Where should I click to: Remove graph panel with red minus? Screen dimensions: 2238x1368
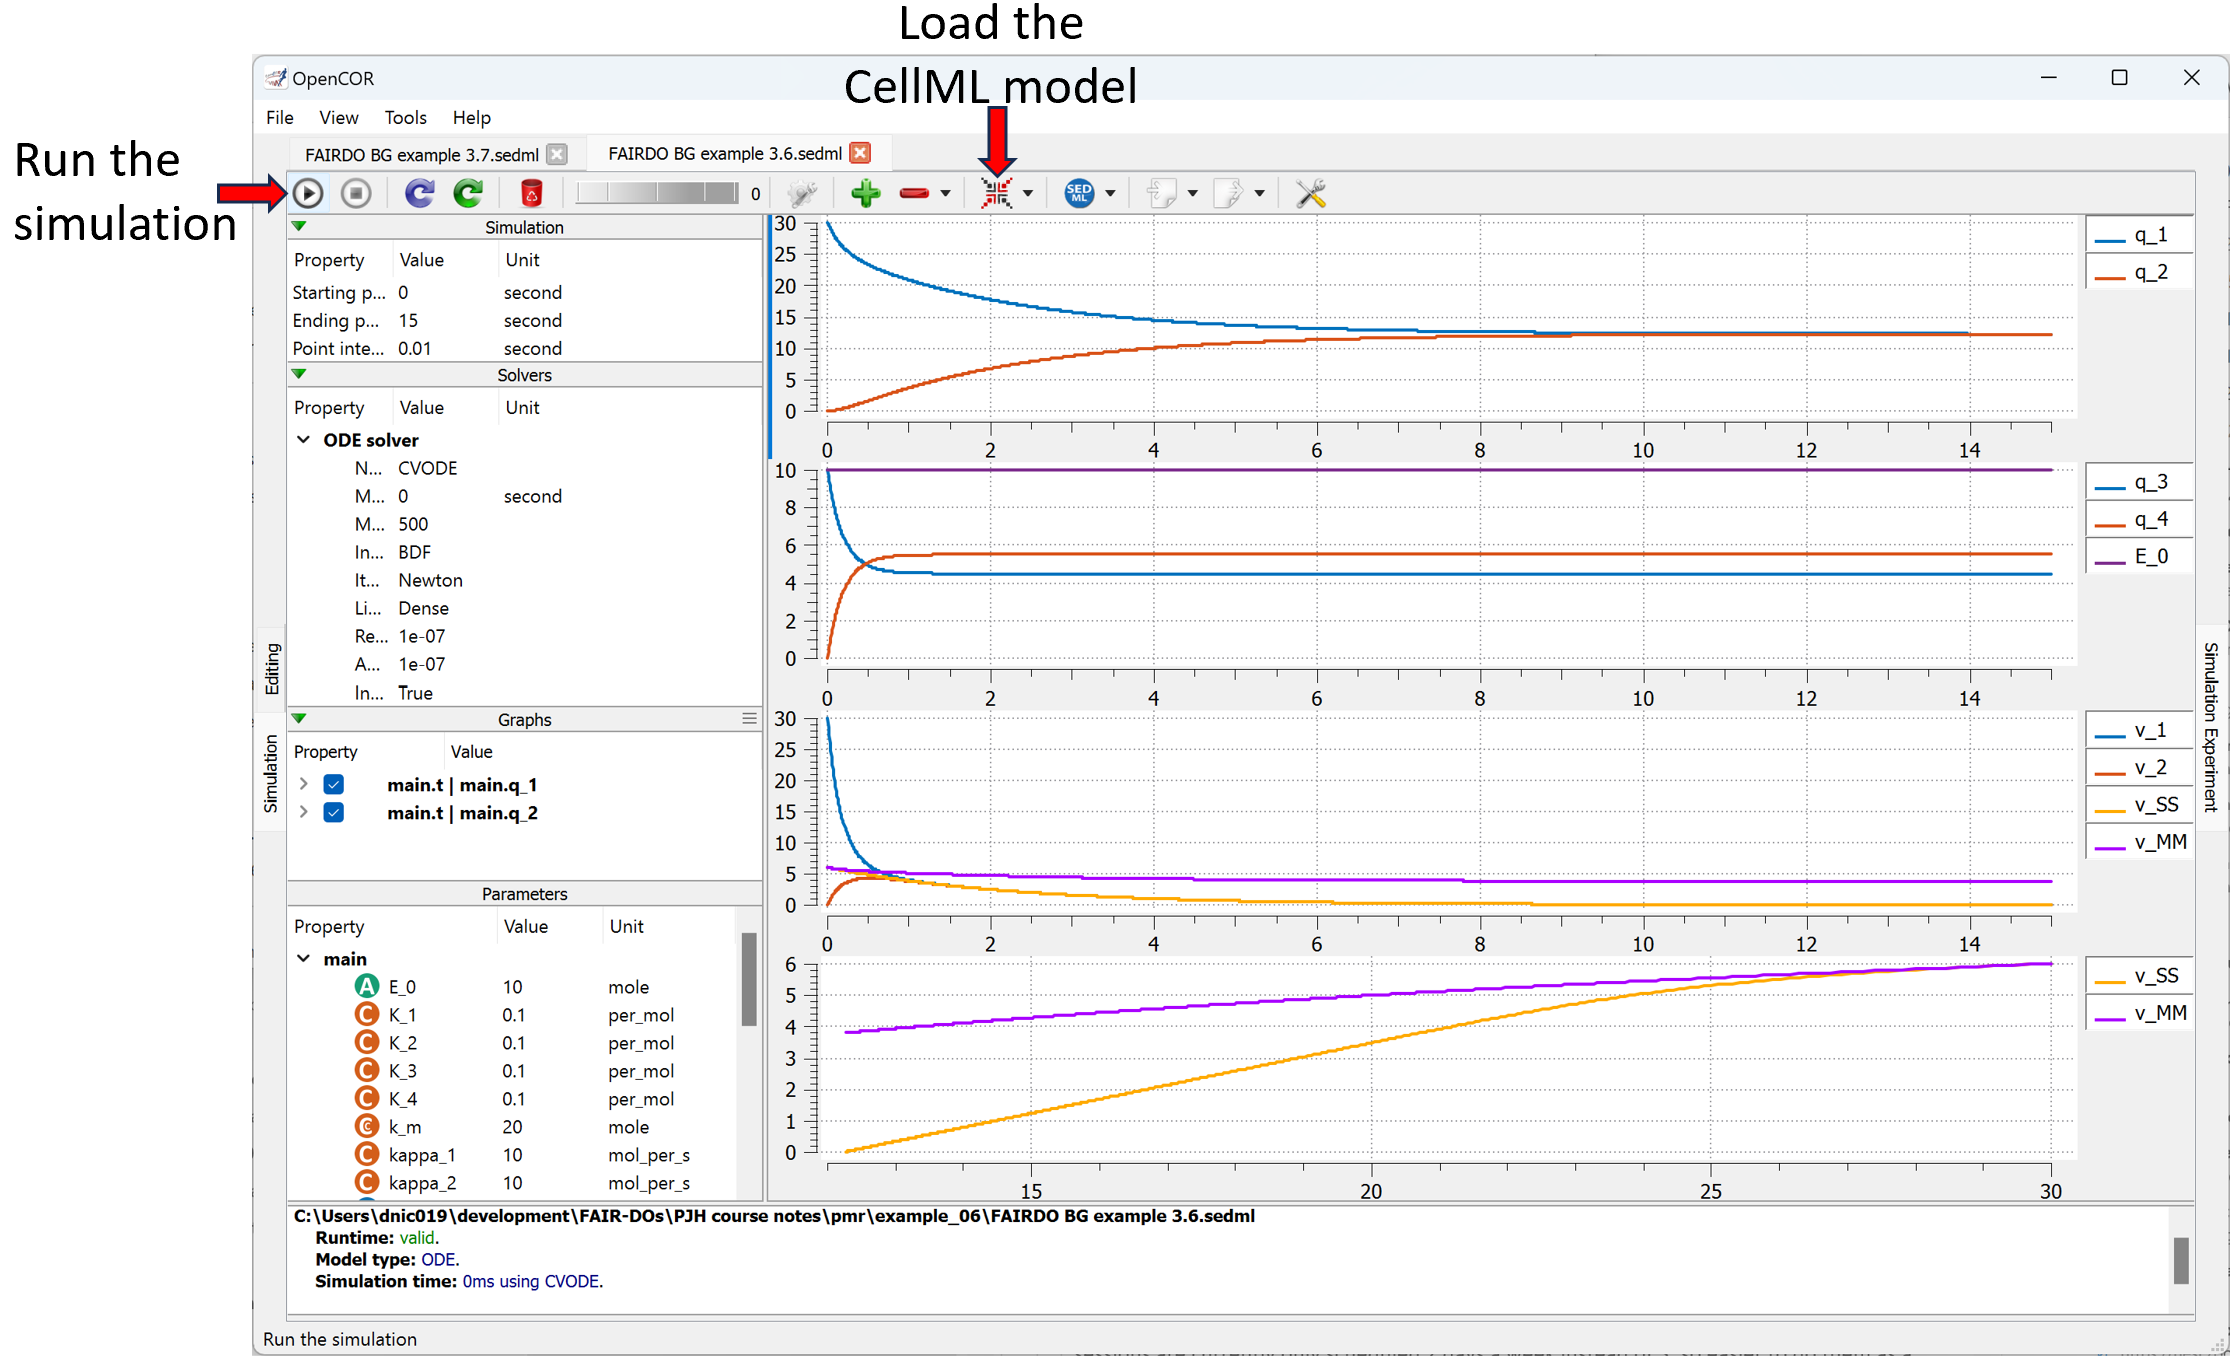pos(914,193)
